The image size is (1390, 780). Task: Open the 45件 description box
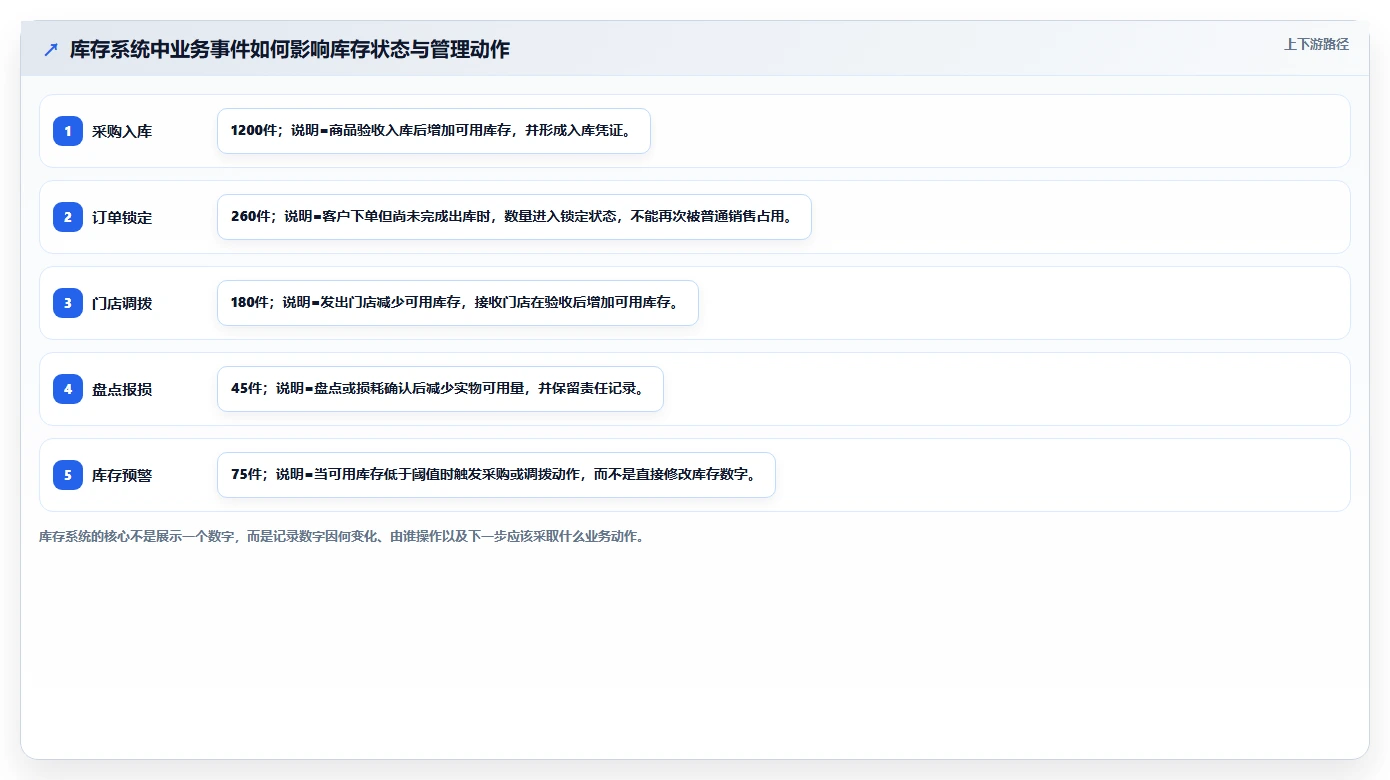[x=440, y=389]
